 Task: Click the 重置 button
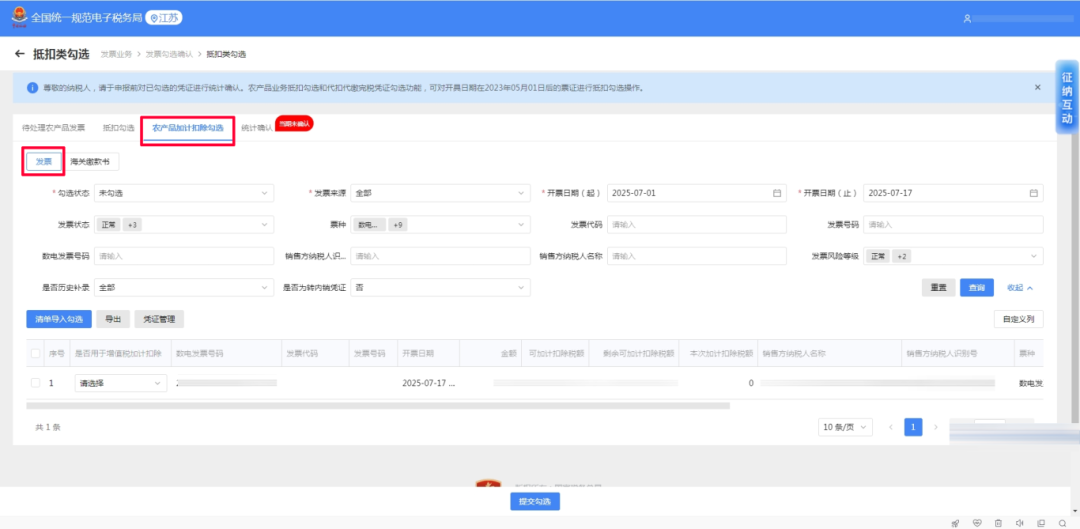point(938,288)
